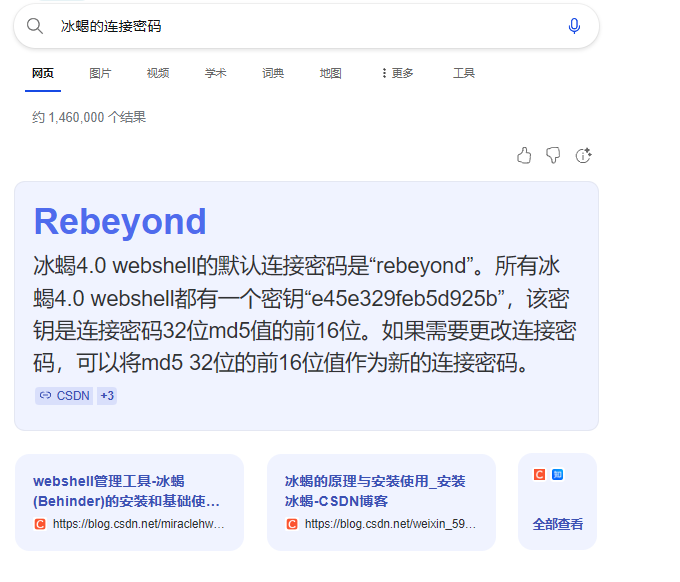Click the blue 知 icon above 全部查看
Image resolution: width=680 pixels, height=582 pixels.
coord(558,474)
